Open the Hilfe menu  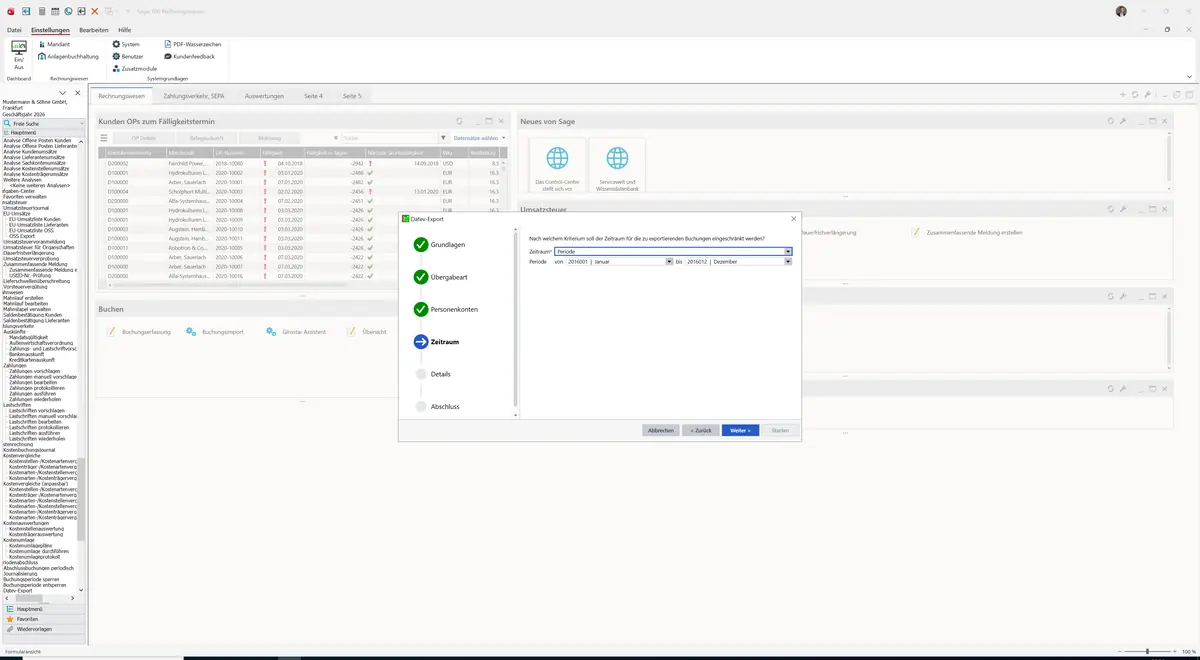tap(124, 30)
